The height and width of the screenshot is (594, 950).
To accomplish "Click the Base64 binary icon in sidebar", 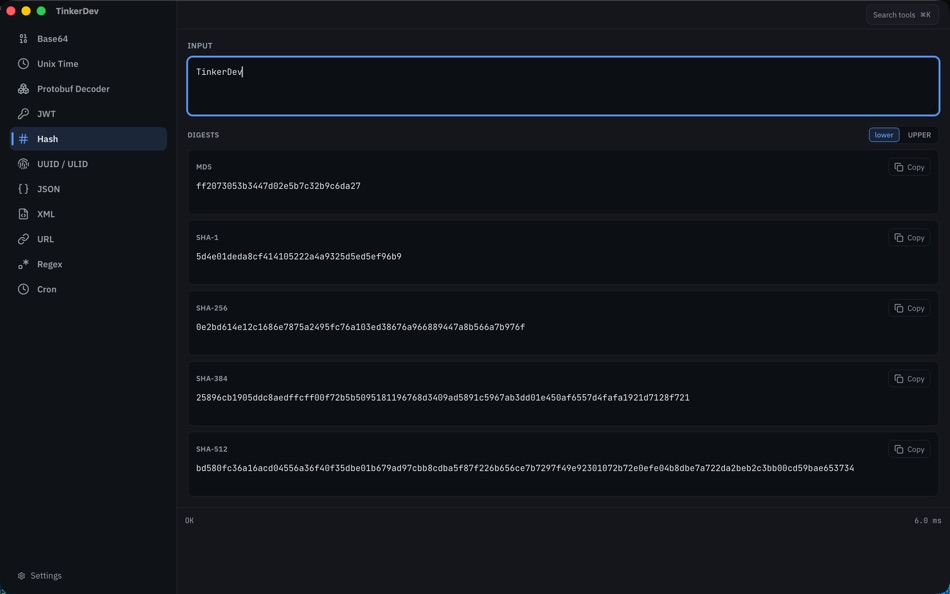I will [23, 39].
